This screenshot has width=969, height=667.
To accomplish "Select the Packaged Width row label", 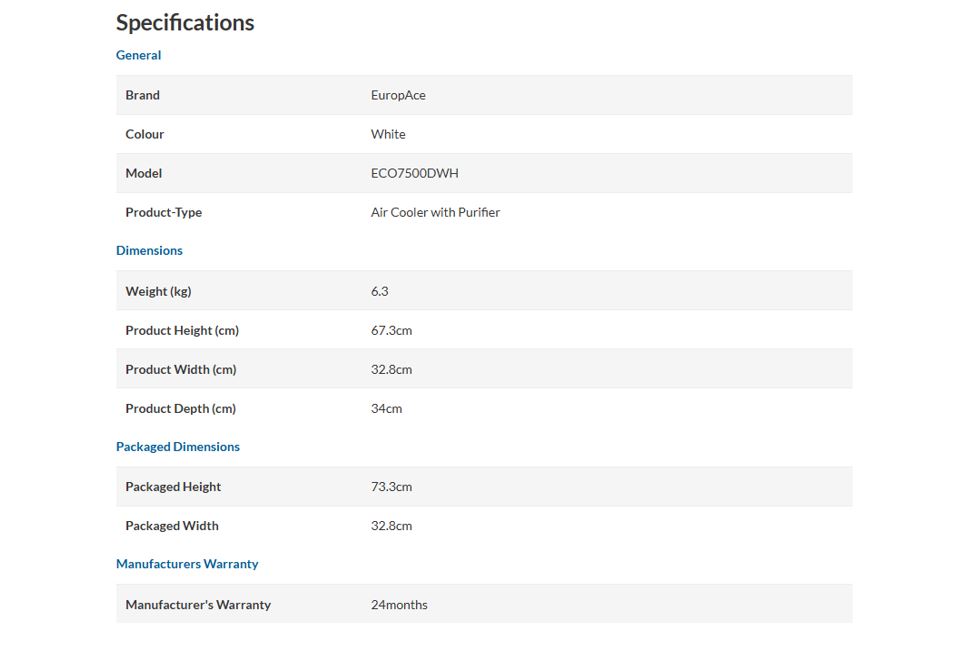I will click(x=172, y=526).
